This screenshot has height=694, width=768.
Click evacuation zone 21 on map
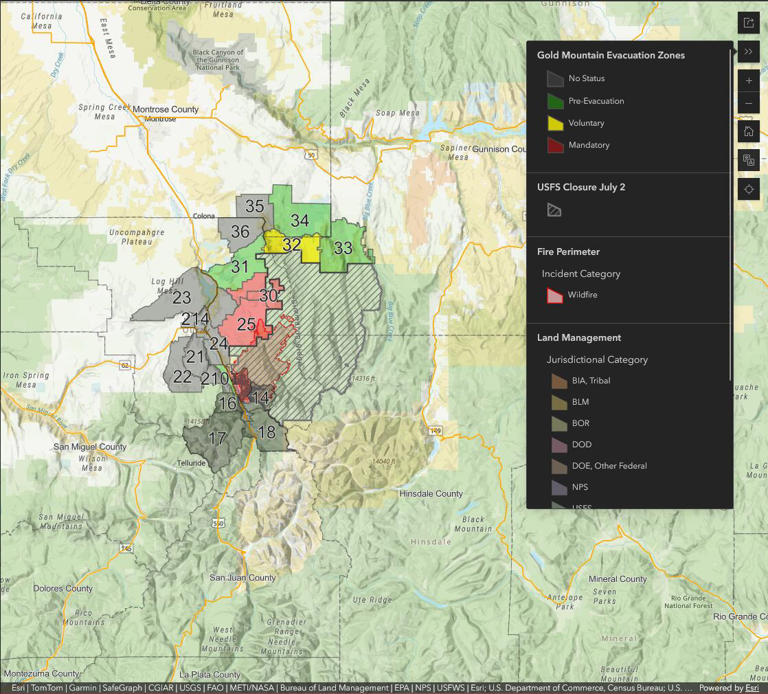pyautogui.click(x=195, y=357)
